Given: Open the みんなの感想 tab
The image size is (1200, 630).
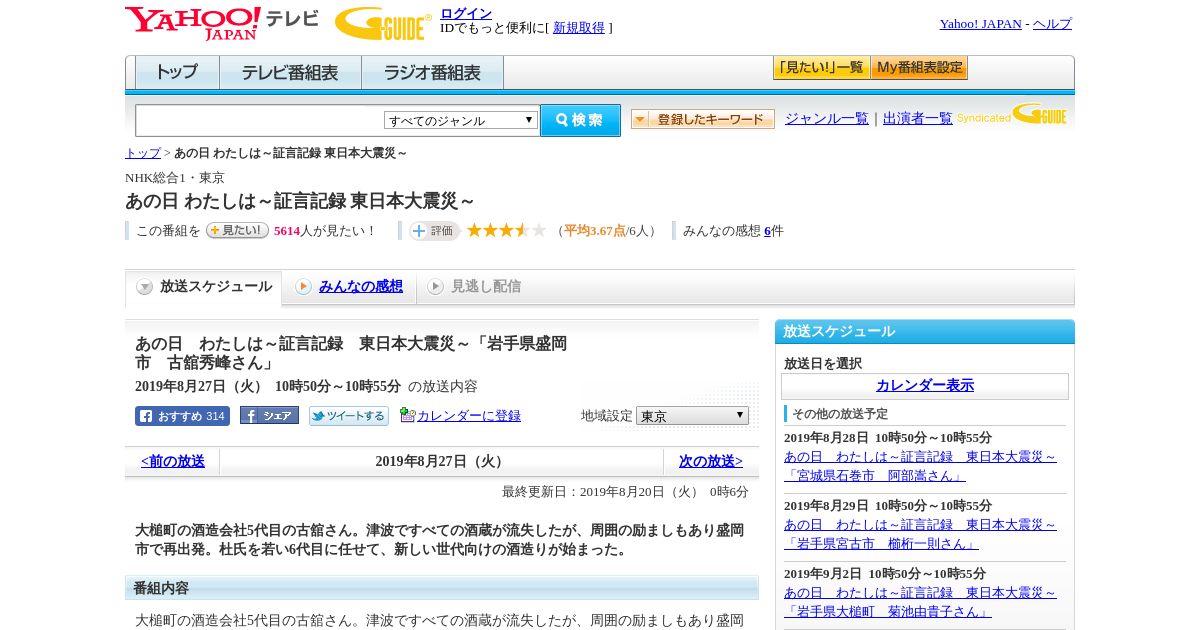Looking at the screenshot, I should [349, 287].
